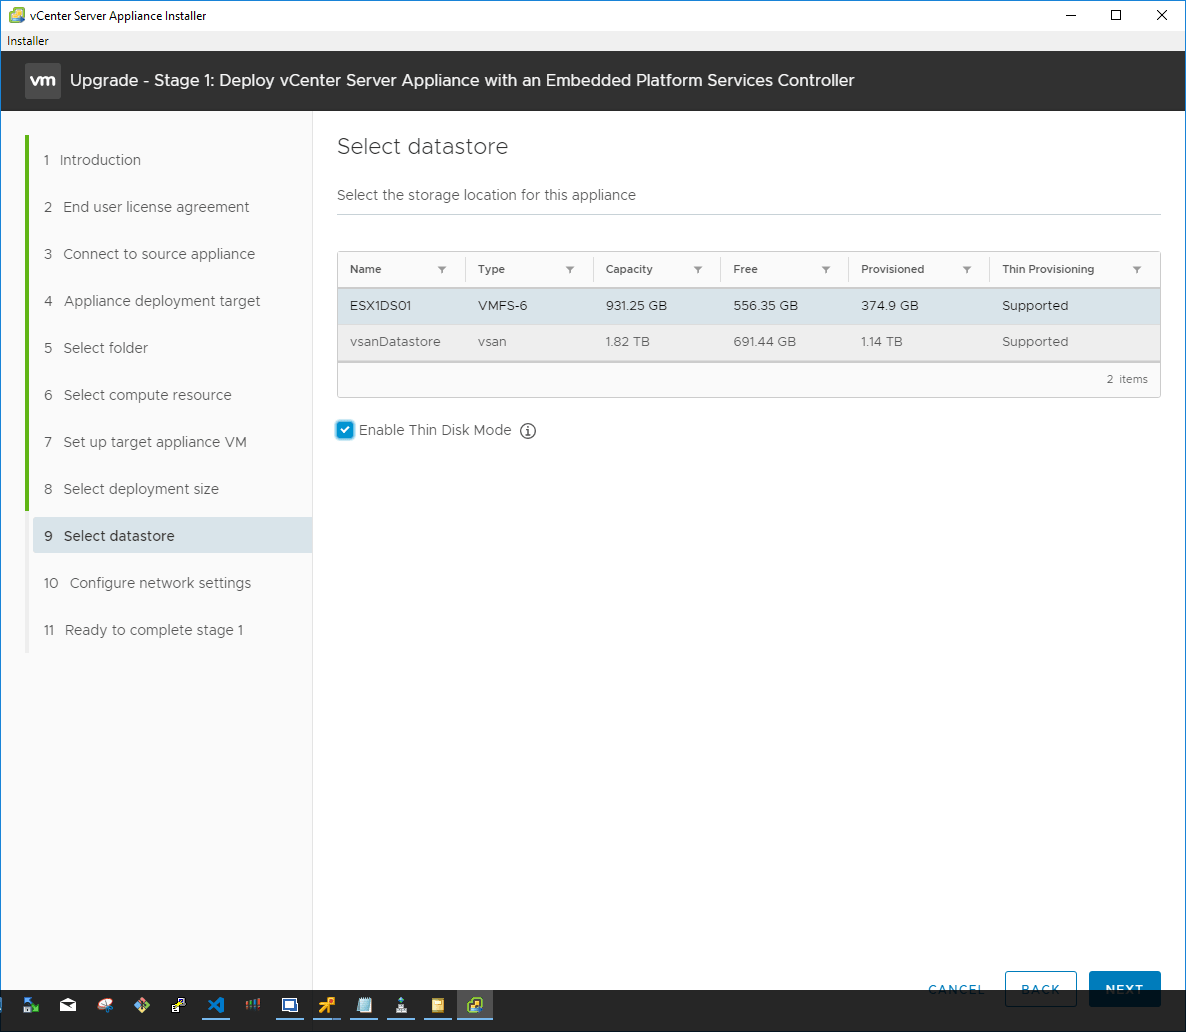Click the 931.25 GB capacity cell
Image resolution: width=1186 pixels, height=1032 pixels.
pos(636,306)
